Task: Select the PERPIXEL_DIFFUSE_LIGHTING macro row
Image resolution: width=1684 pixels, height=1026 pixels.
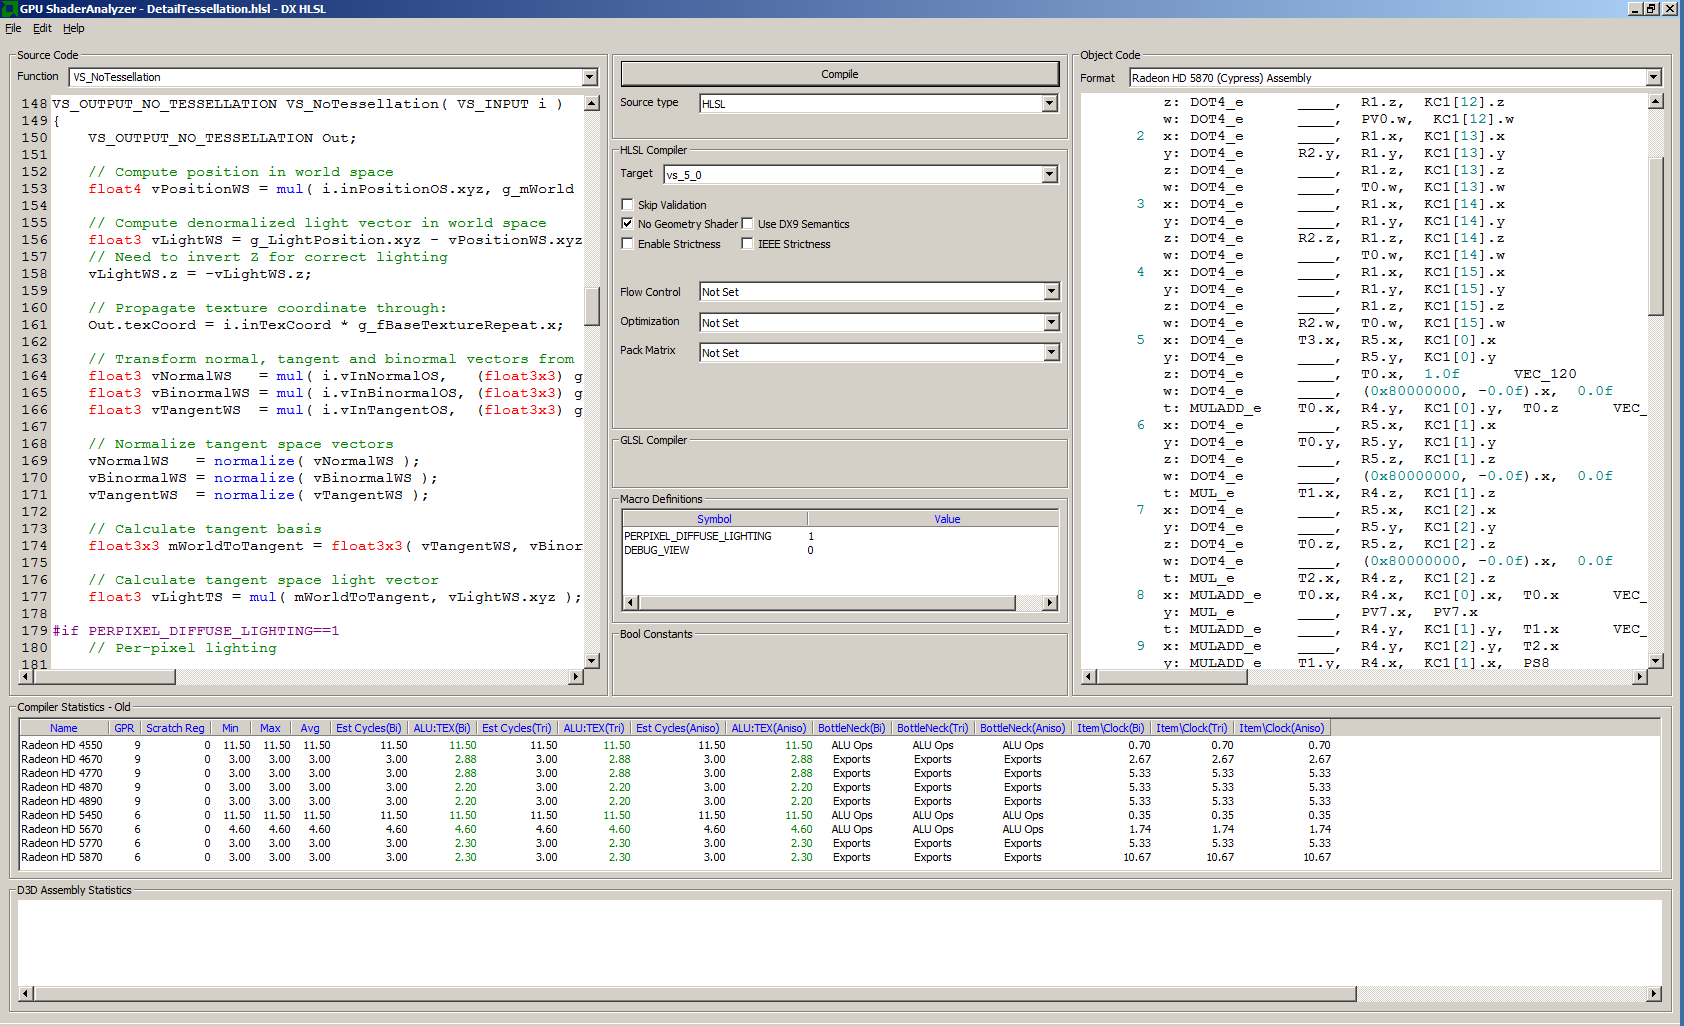Action: 698,536
